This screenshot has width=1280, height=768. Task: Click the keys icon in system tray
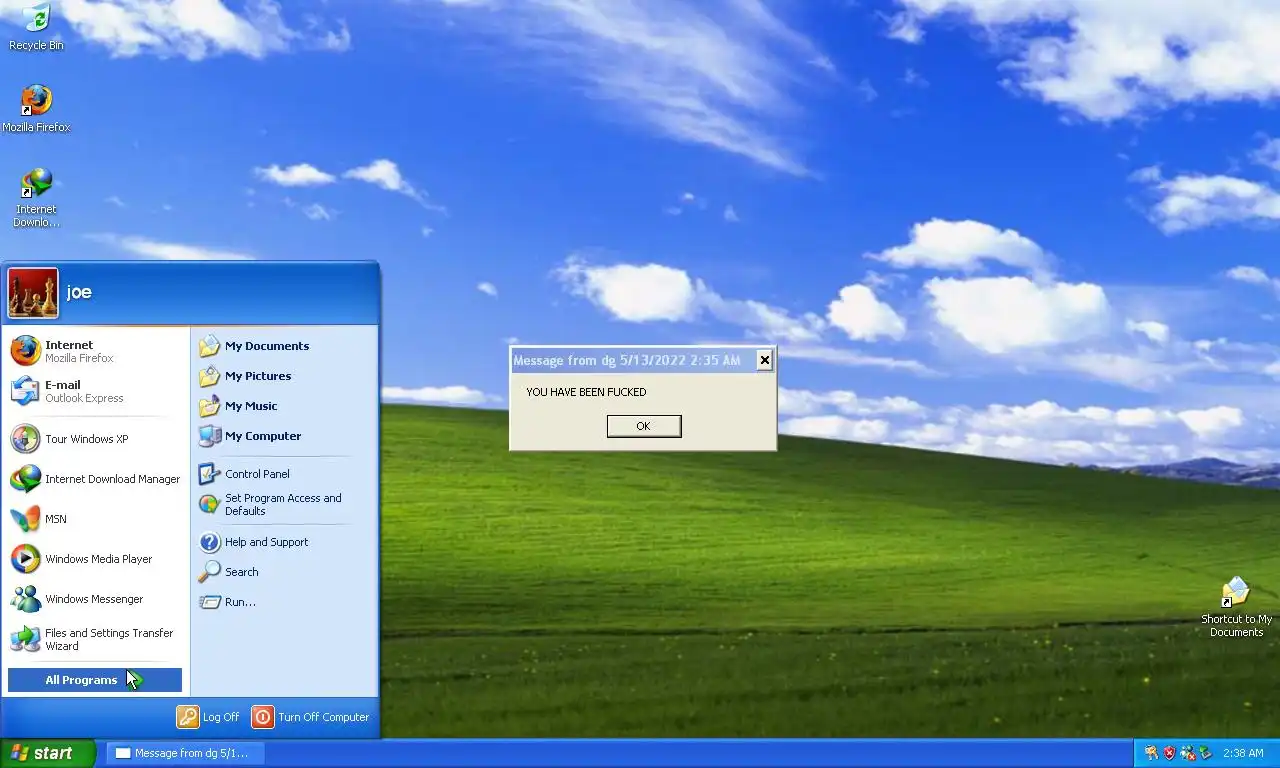coord(1152,753)
